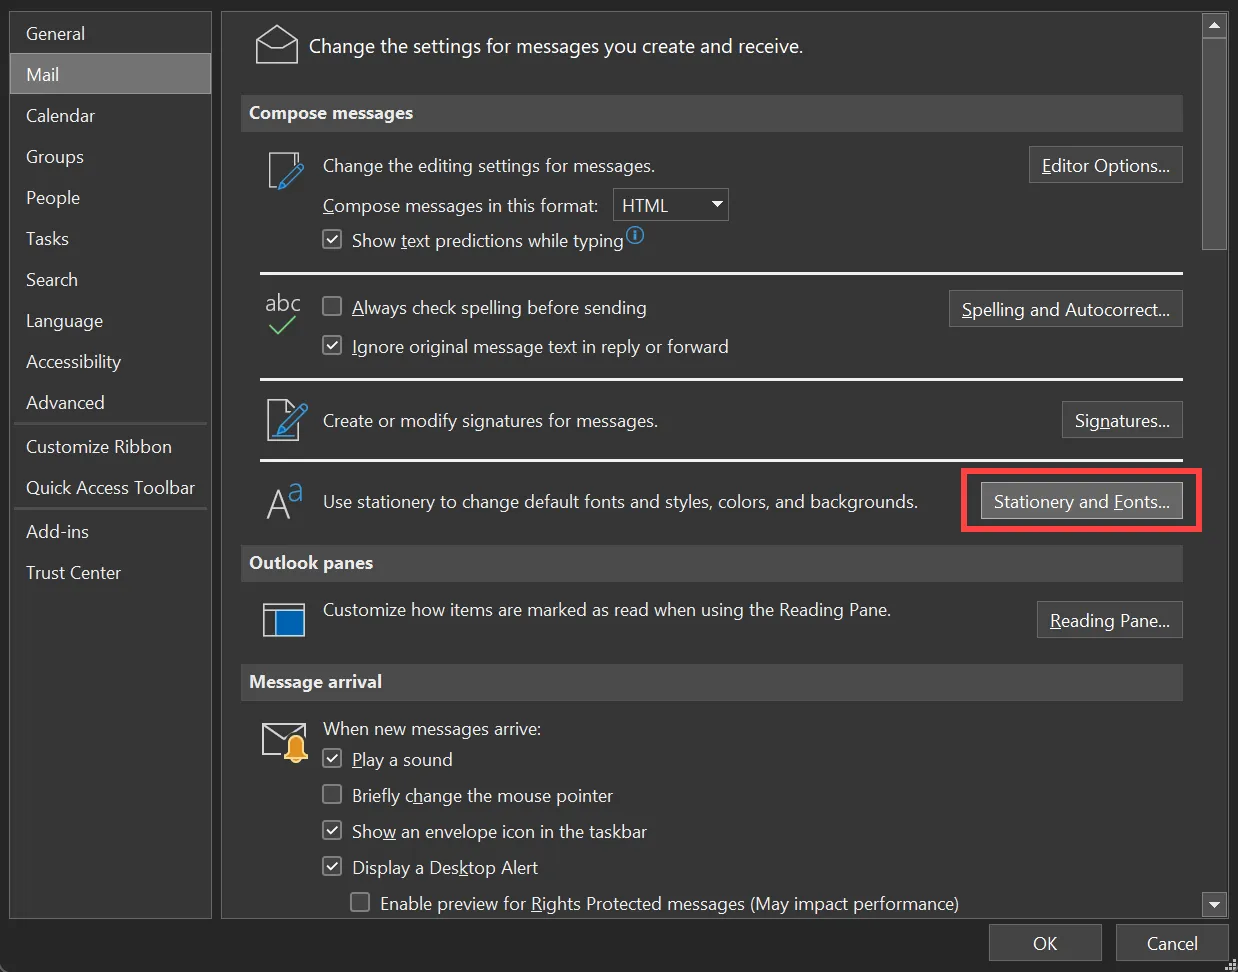The height and width of the screenshot is (972, 1238).
Task: Open the Add-ins category
Action: pos(110,531)
